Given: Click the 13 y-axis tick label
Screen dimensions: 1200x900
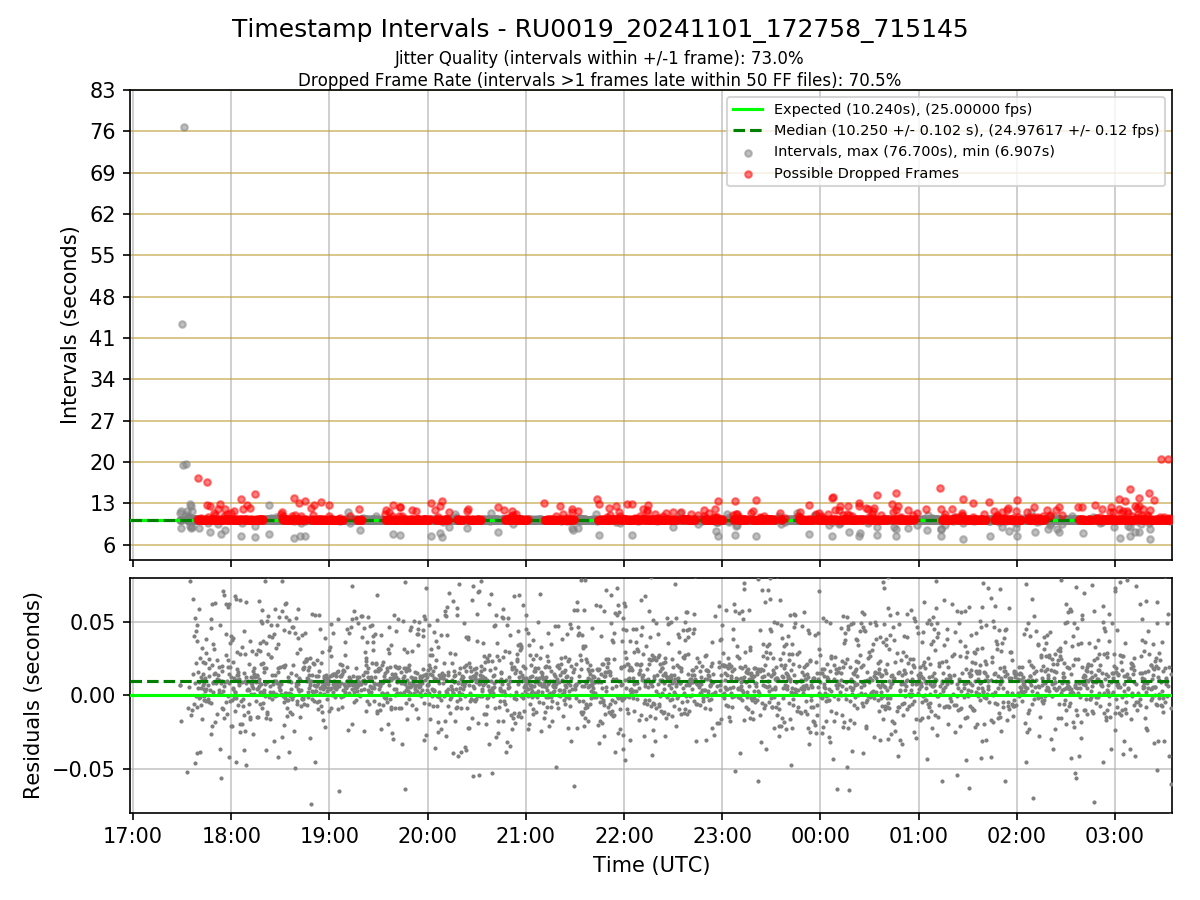Looking at the screenshot, I should coord(105,503).
